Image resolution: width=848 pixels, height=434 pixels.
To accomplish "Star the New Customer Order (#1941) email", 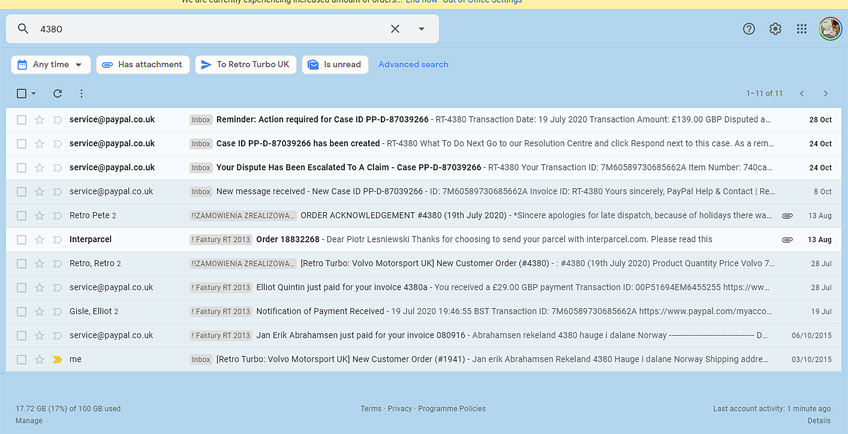I will point(39,359).
